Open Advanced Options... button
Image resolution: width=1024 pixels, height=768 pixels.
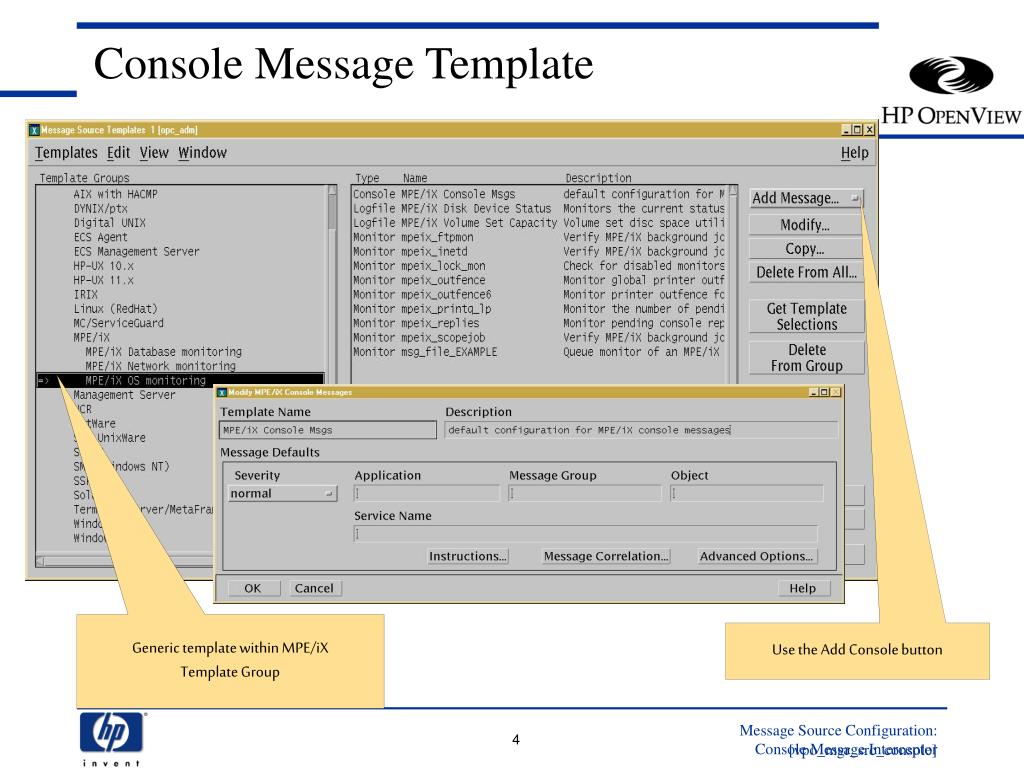point(756,556)
